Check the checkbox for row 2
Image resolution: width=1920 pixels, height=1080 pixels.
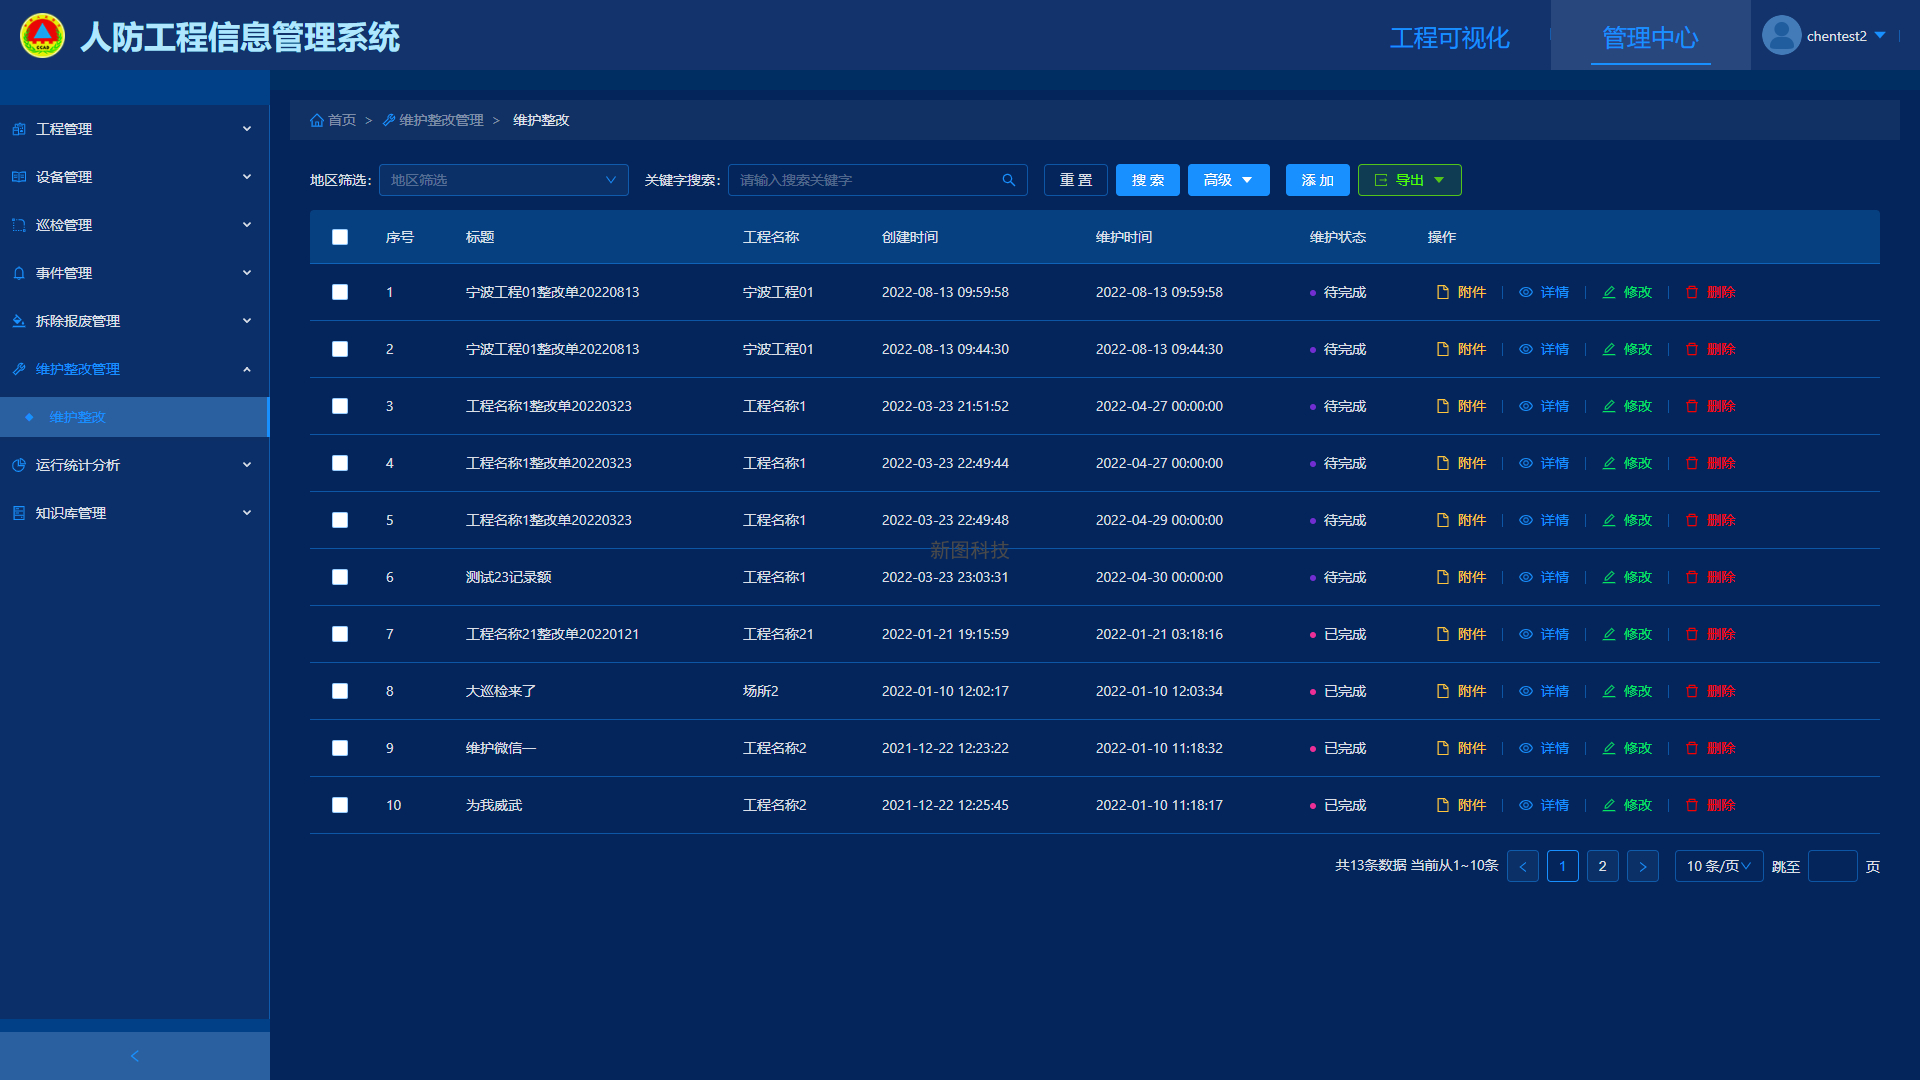(x=340, y=349)
